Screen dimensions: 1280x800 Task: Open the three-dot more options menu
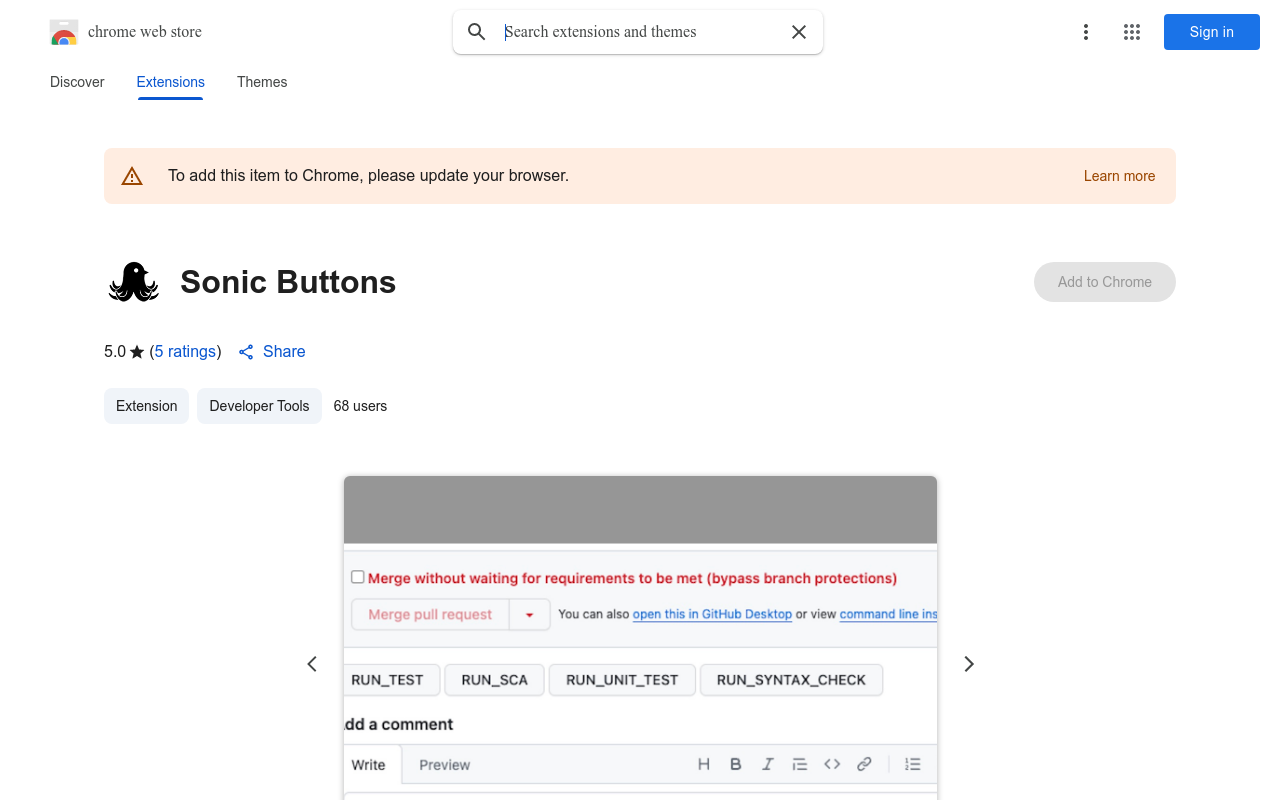click(x=1086, y=32)
